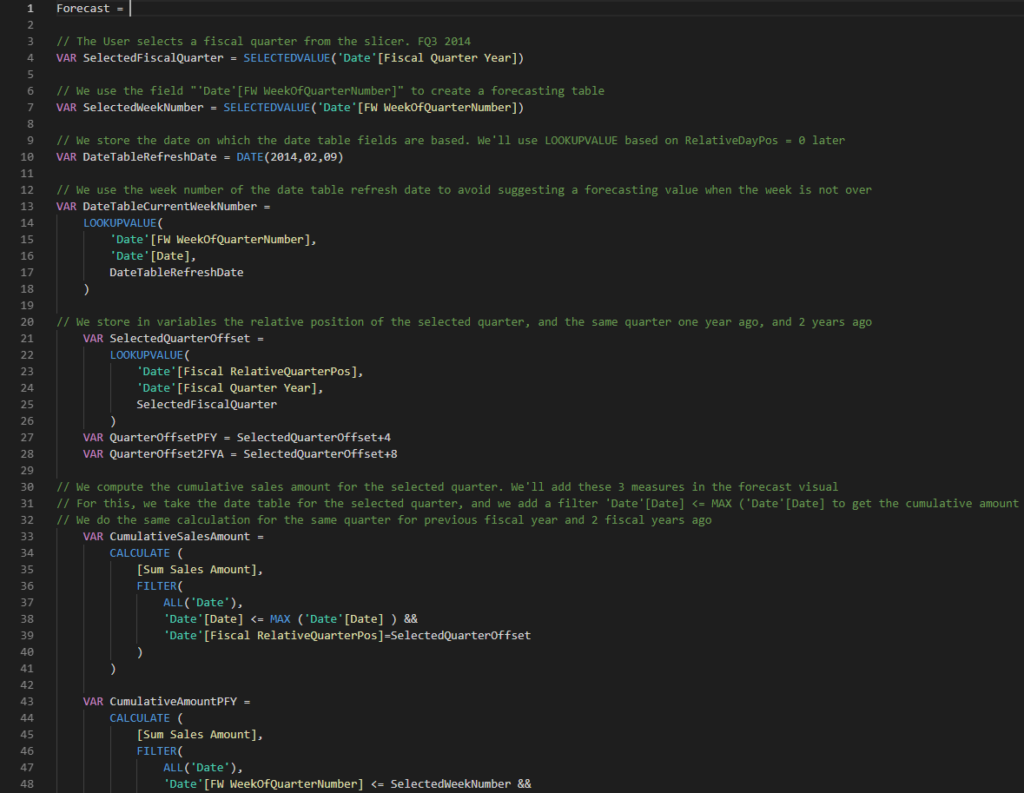Click DateTableCurrentWeekNumber variable on line 13
Viewport: 1024px width, 793px height.
(166, 206)
